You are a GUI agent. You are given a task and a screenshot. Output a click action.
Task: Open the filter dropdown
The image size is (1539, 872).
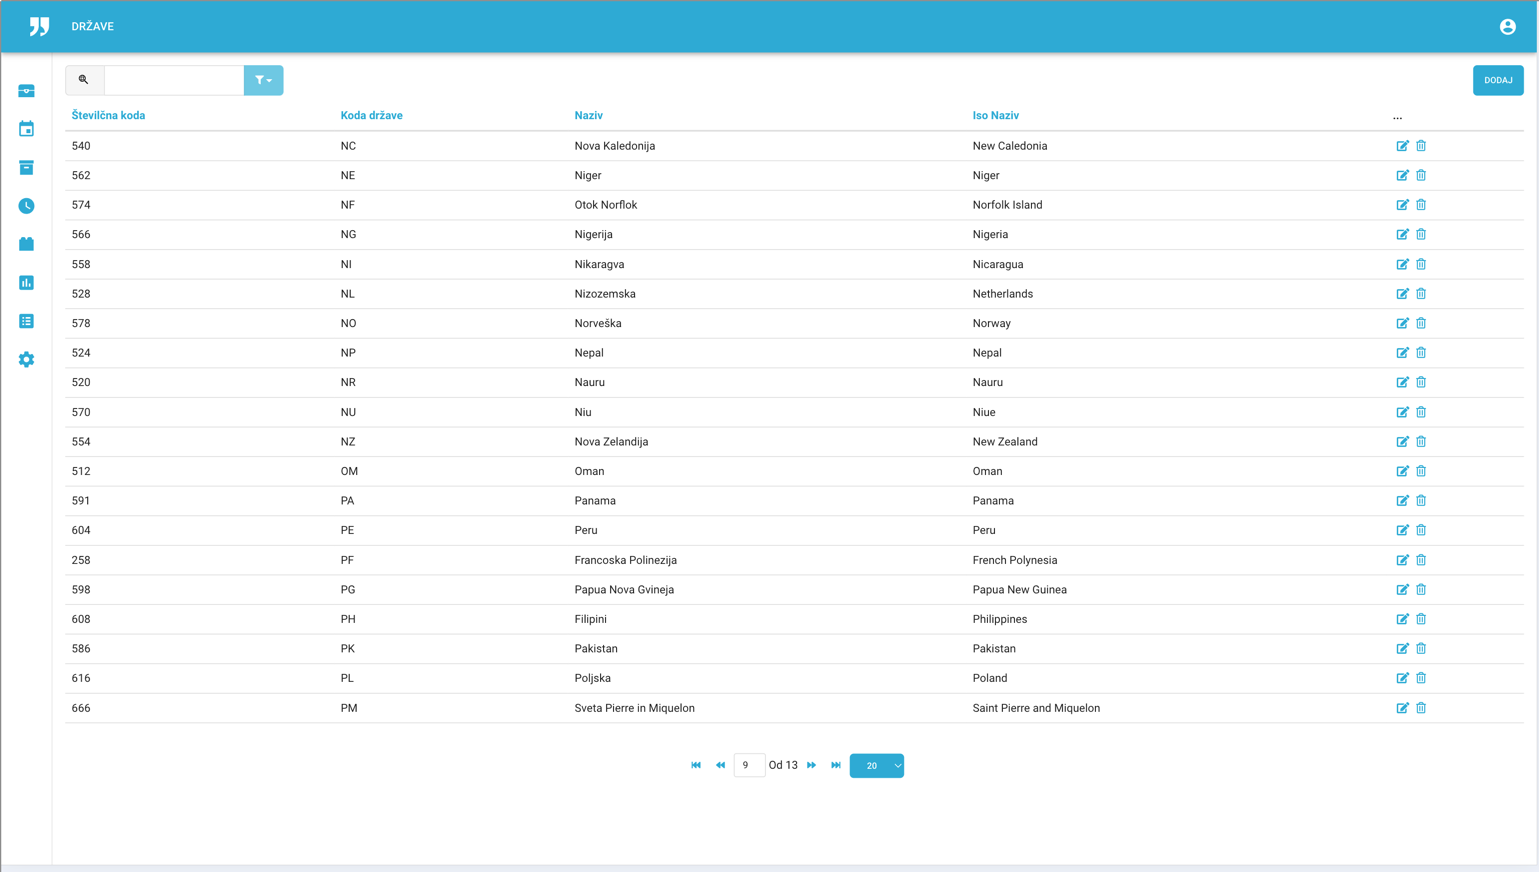pyautogui.click(x=263, y=80)
